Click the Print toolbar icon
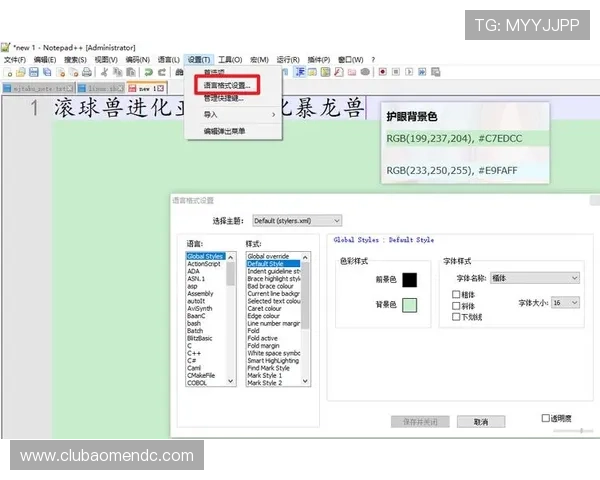Viewport: 600px width, 480px height. tap(86, 72)
